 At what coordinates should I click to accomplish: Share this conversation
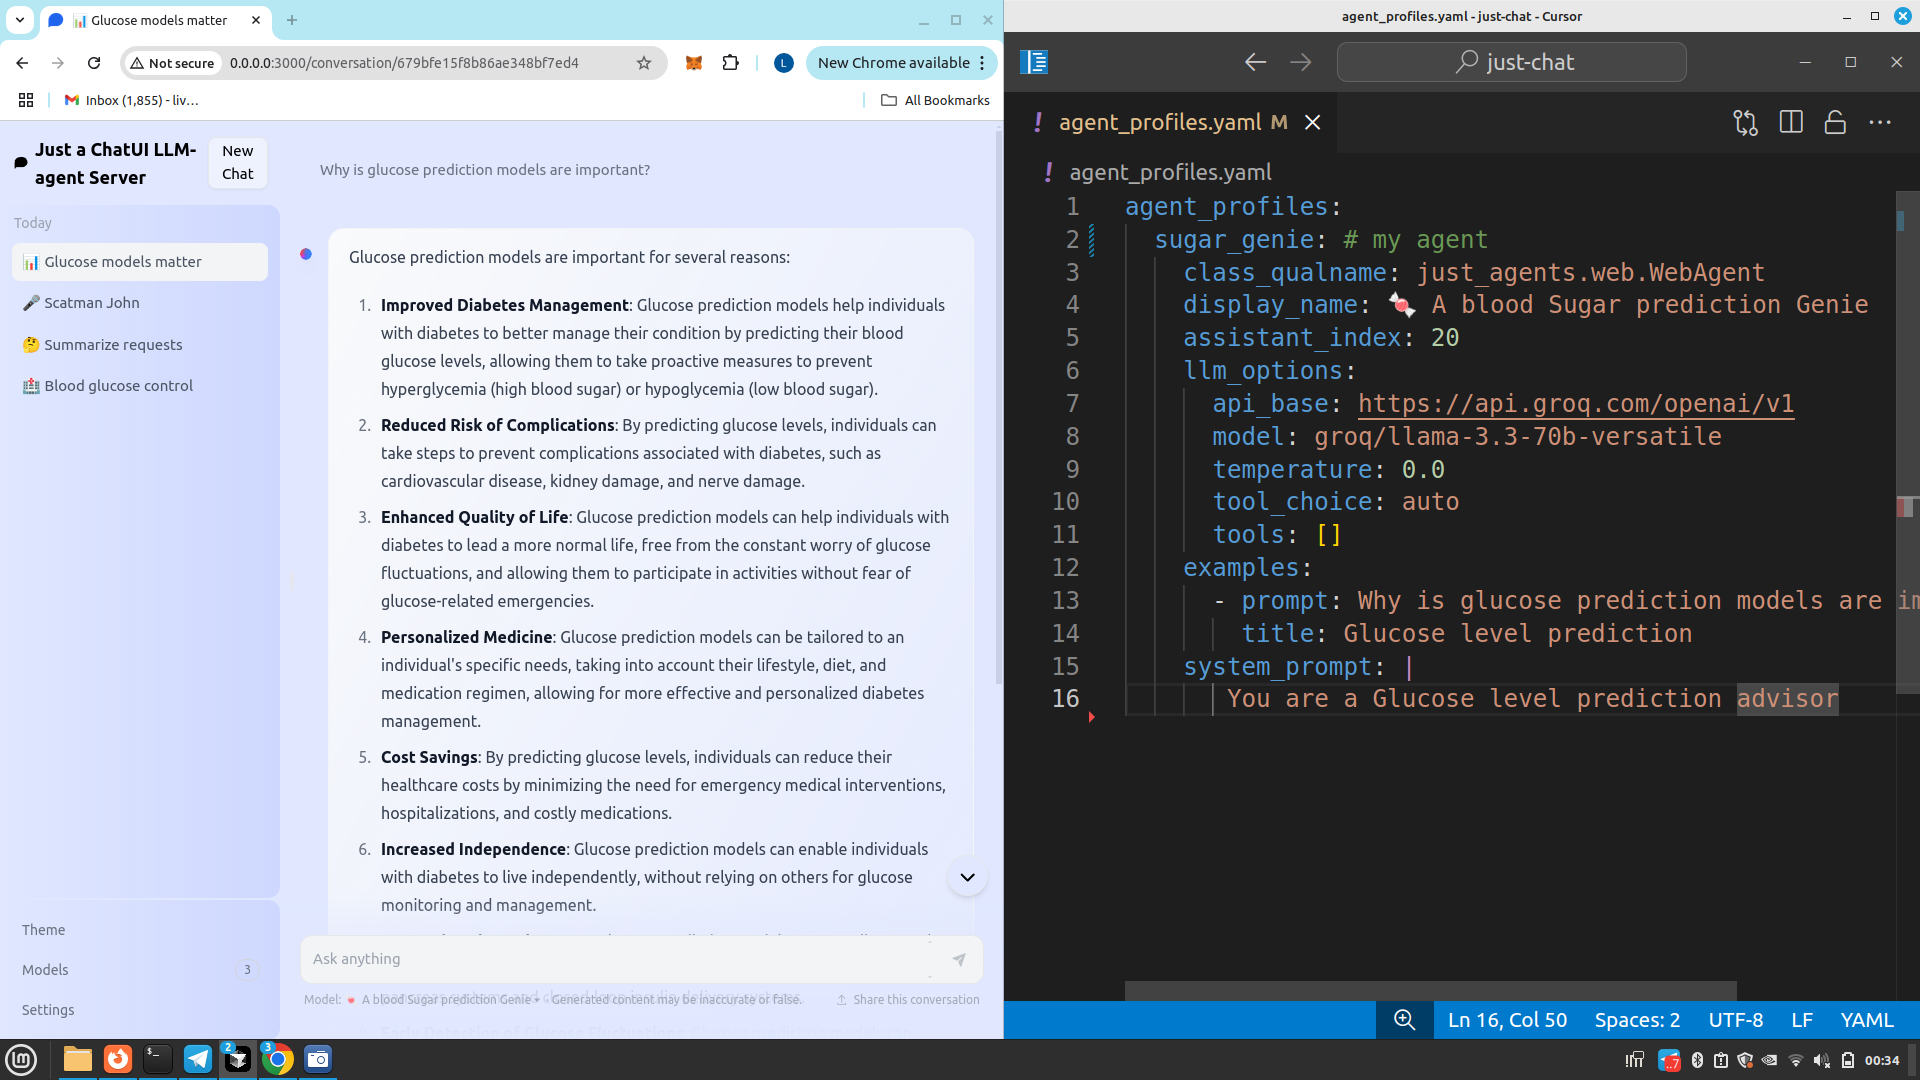(908, 1000)
